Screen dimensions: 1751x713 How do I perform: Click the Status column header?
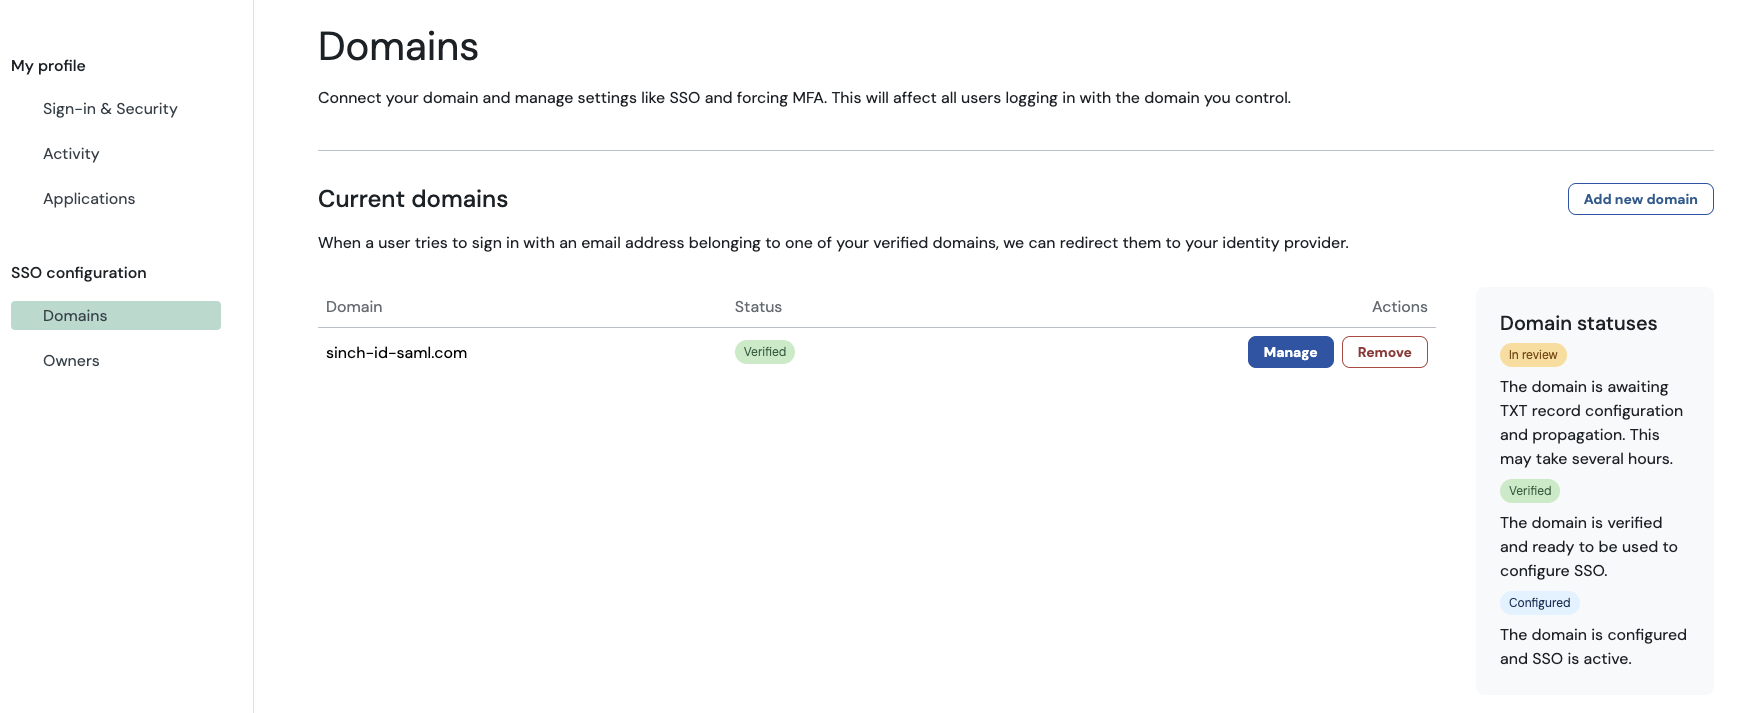point(758,307)
